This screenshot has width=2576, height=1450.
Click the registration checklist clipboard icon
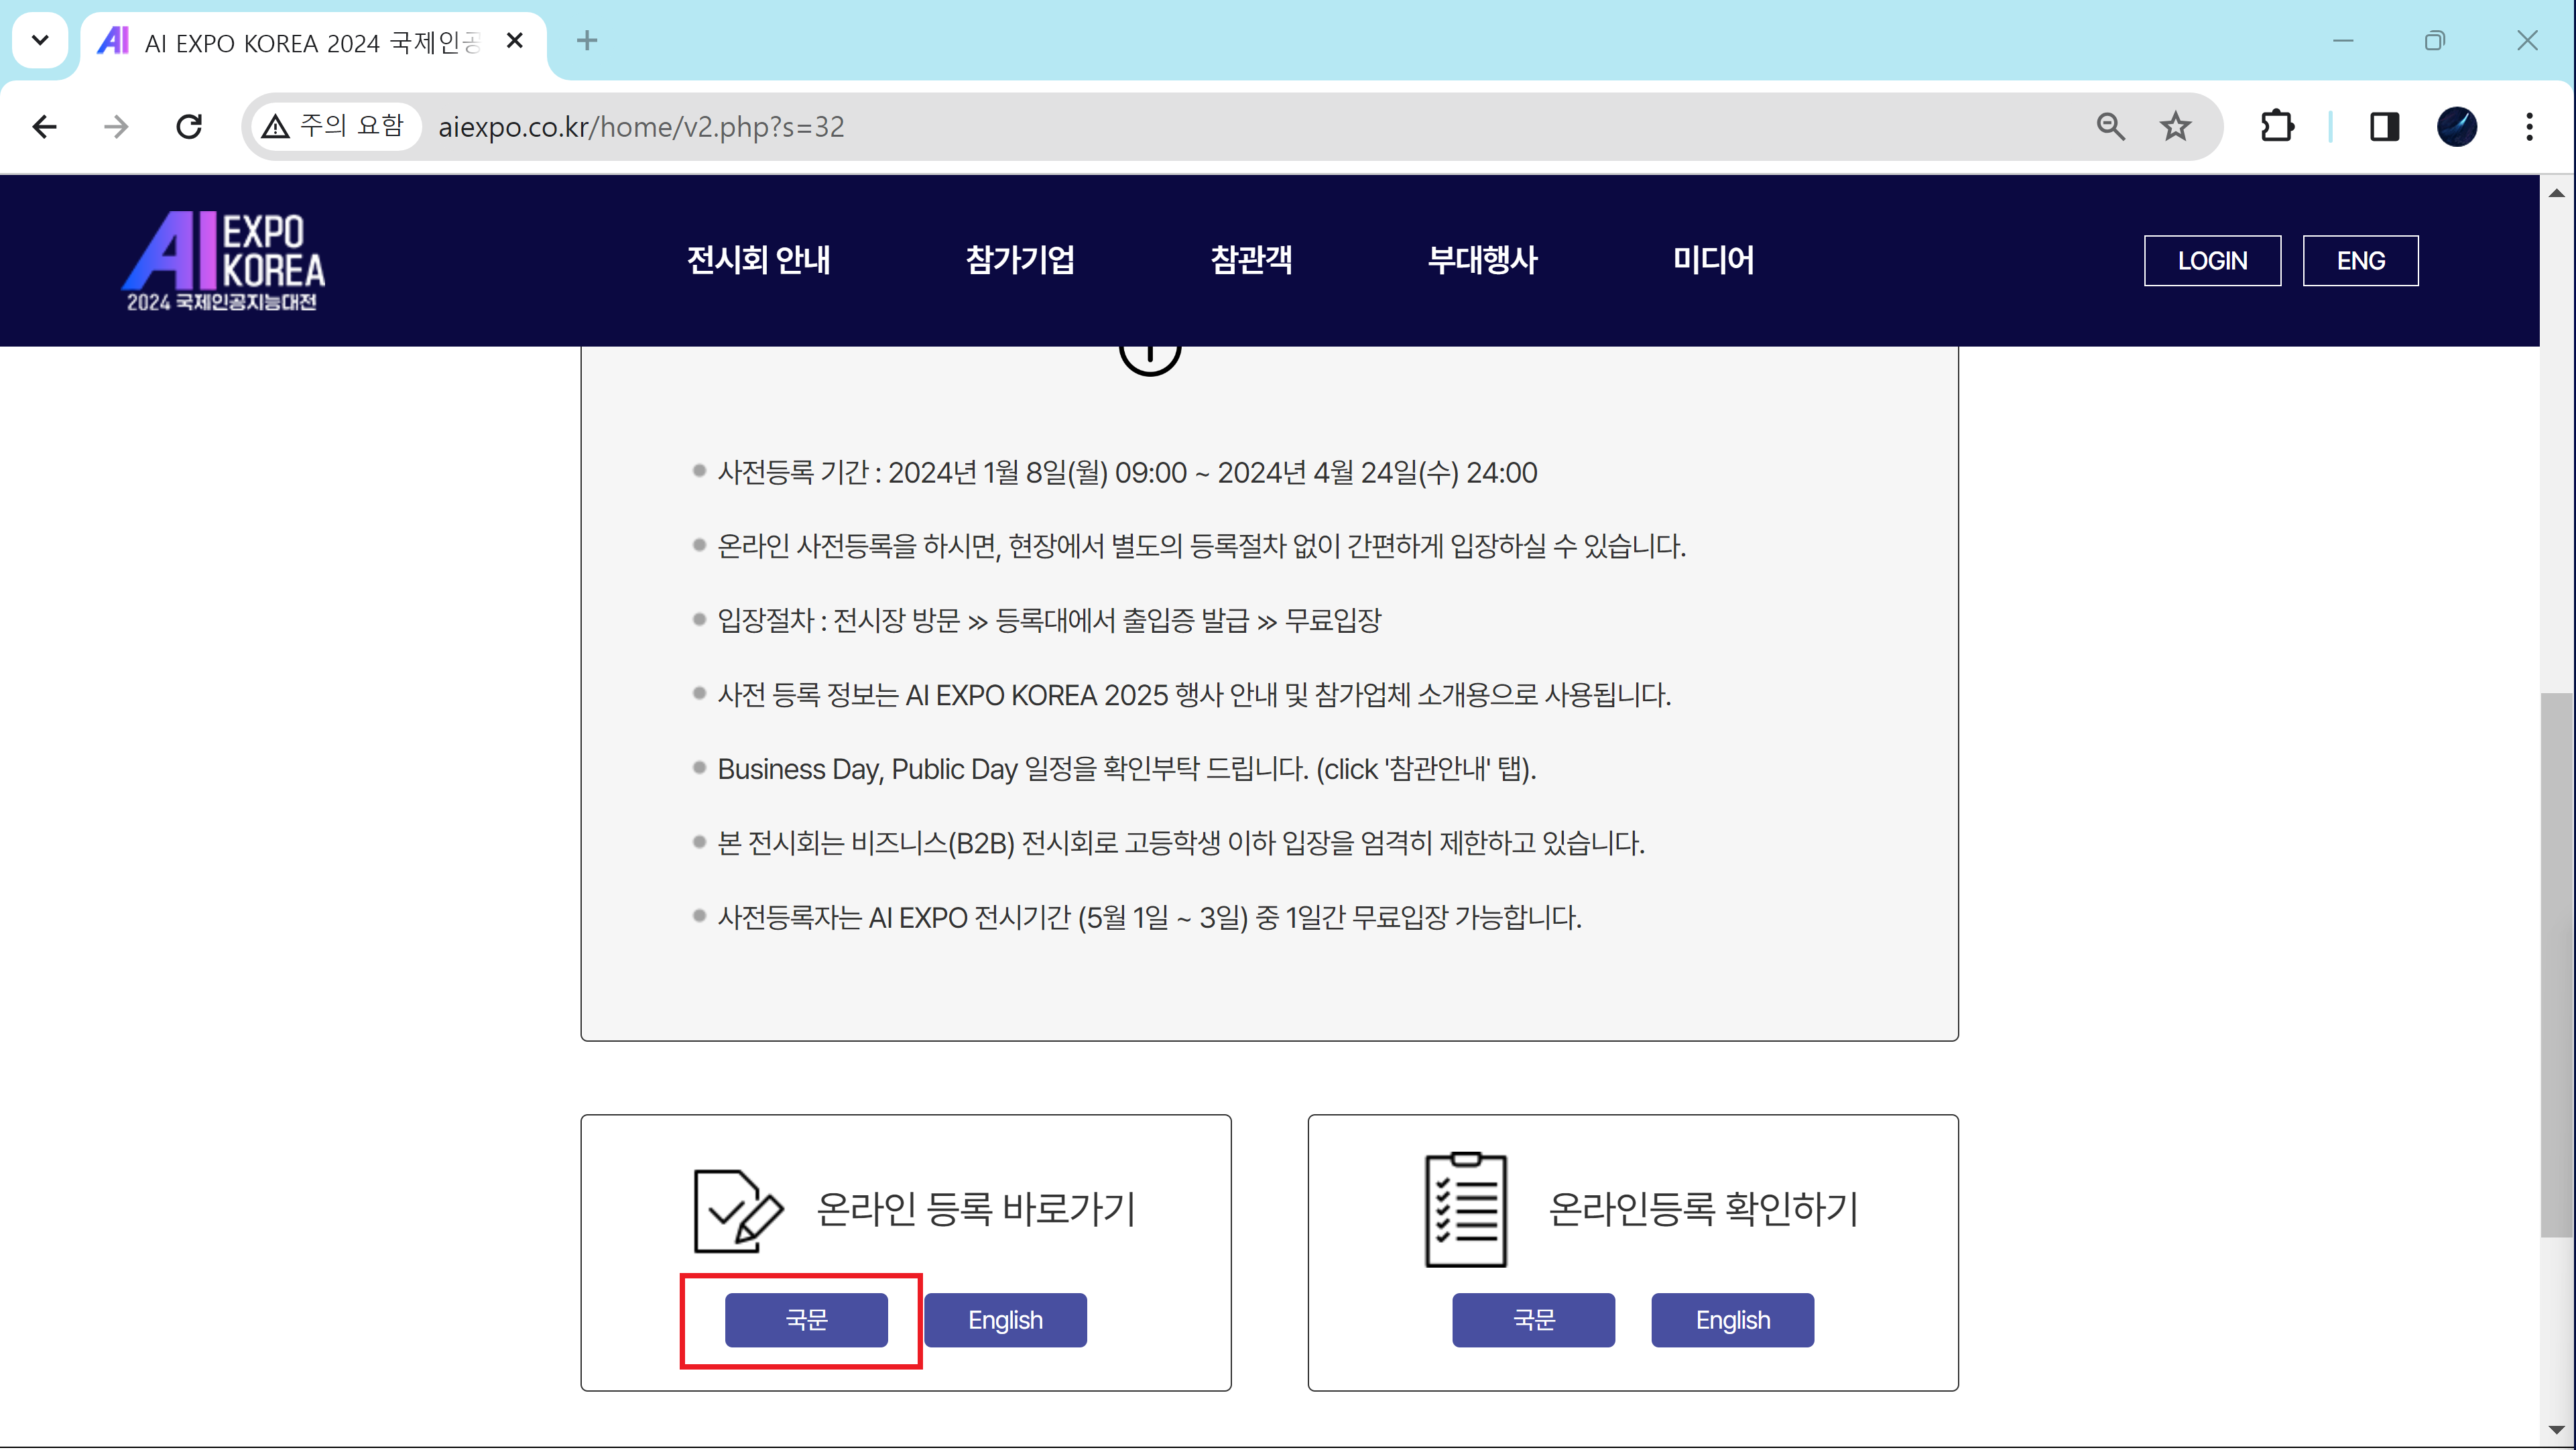coord(1465,1210)
